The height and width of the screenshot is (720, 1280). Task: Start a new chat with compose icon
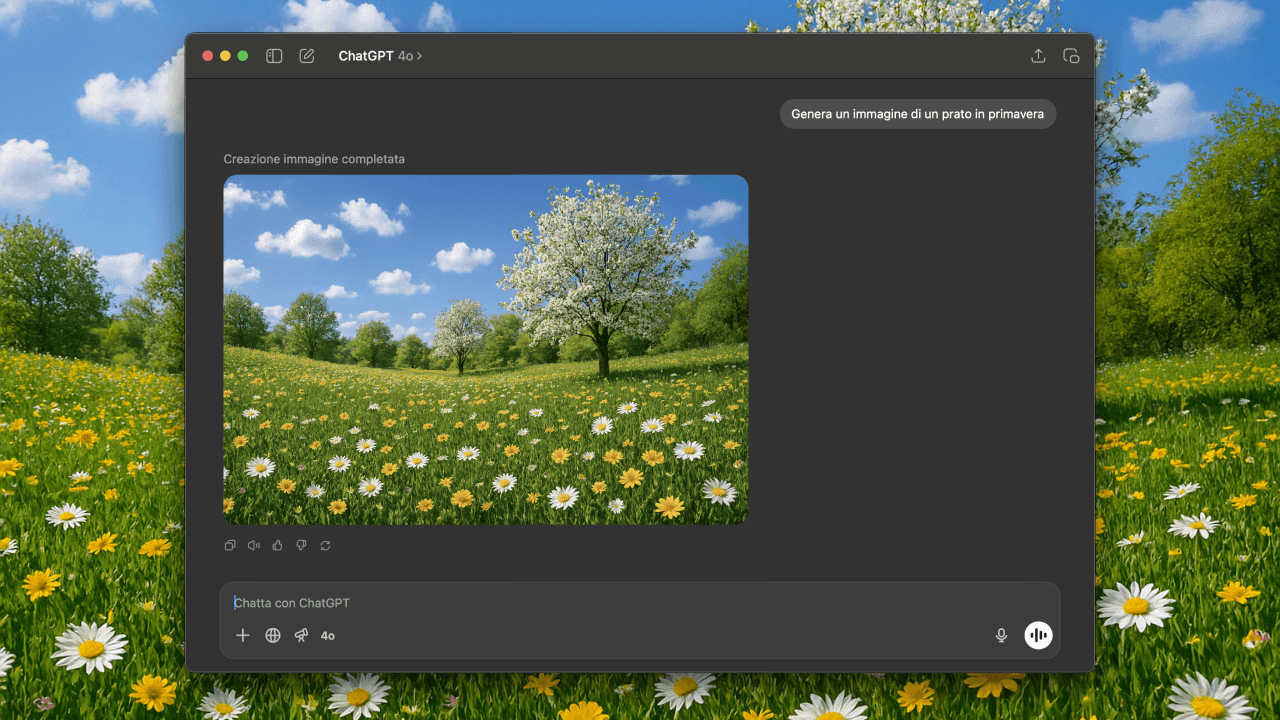307,56
